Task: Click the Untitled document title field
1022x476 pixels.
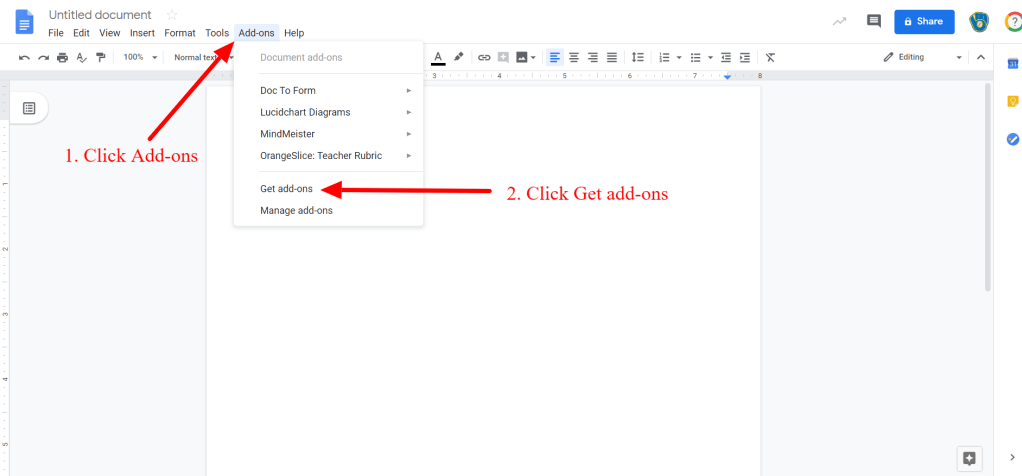Action: coord(100,15)
